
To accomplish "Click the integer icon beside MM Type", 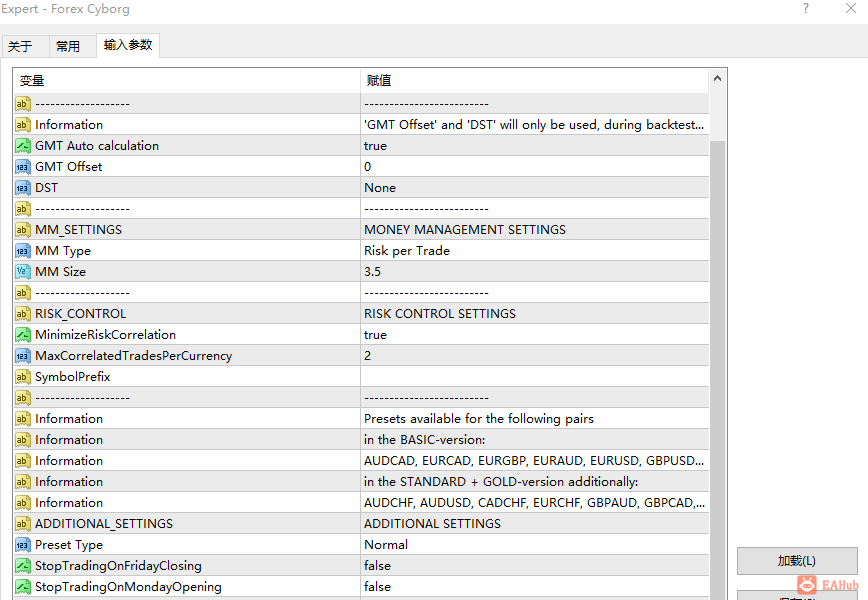I will tap(23, 251).
